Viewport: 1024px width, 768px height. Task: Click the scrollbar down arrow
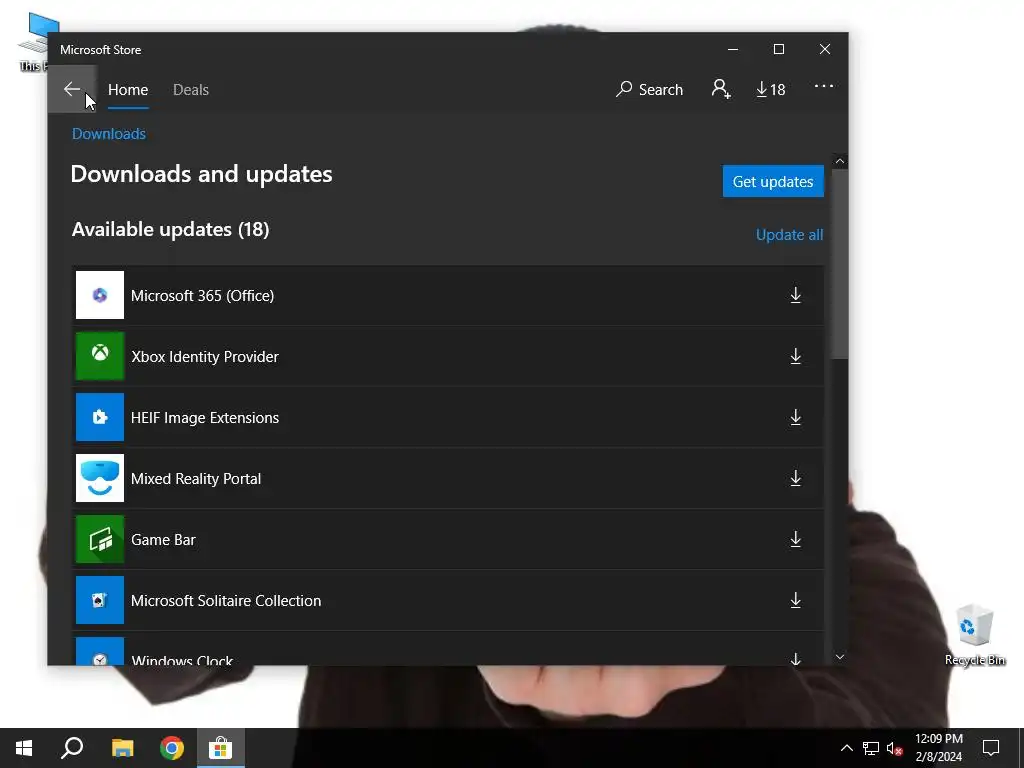coord(840,657)
